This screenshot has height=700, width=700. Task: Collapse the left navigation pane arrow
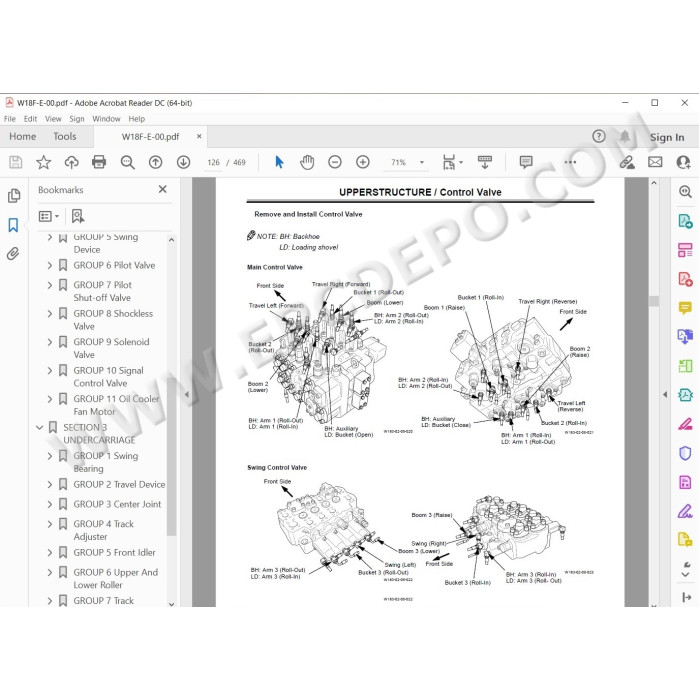click(187, 394)
